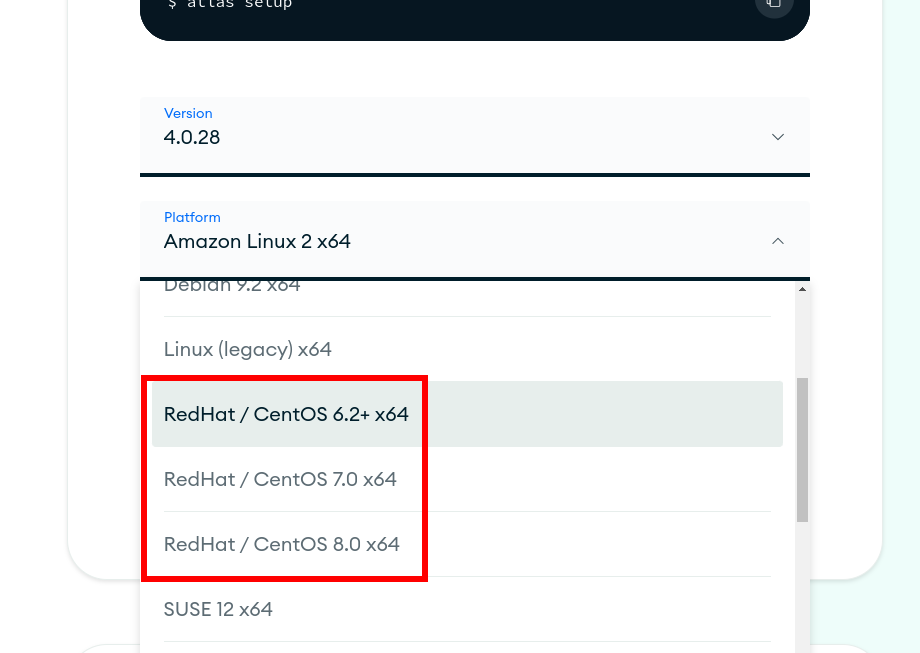
Task: Expand the Version dropdown chevron
Action: point(778,137)
